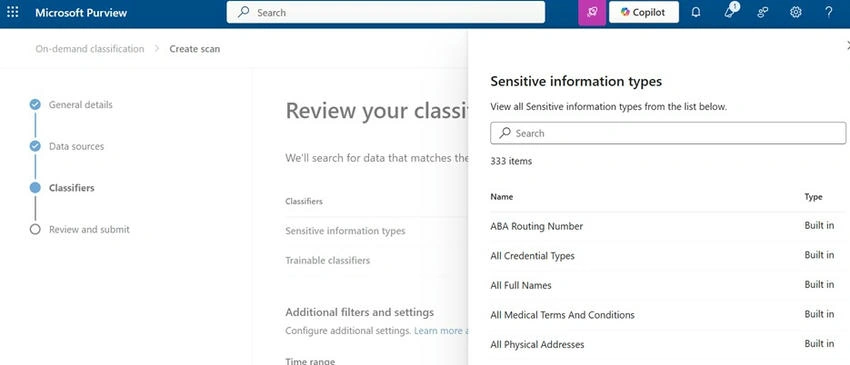
Task: Select All Physical Addresses row
Action: click(668, 344)
